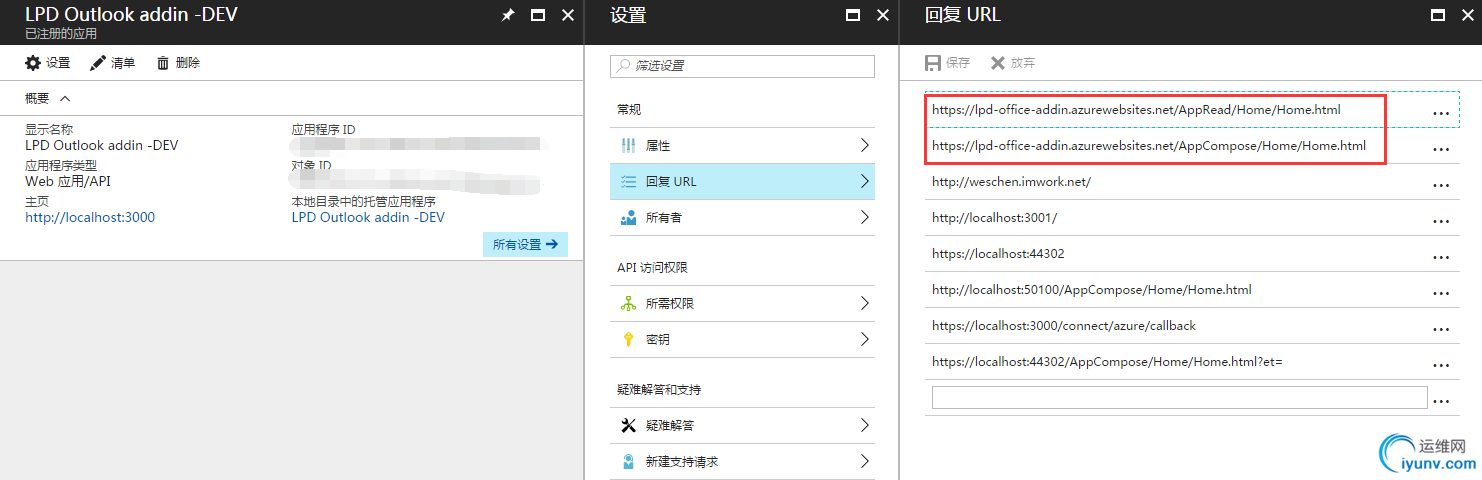The image size is (1482, 480).
Task: Open ellipsis menu for weschen.imwork.net row
Action: 1441,185
